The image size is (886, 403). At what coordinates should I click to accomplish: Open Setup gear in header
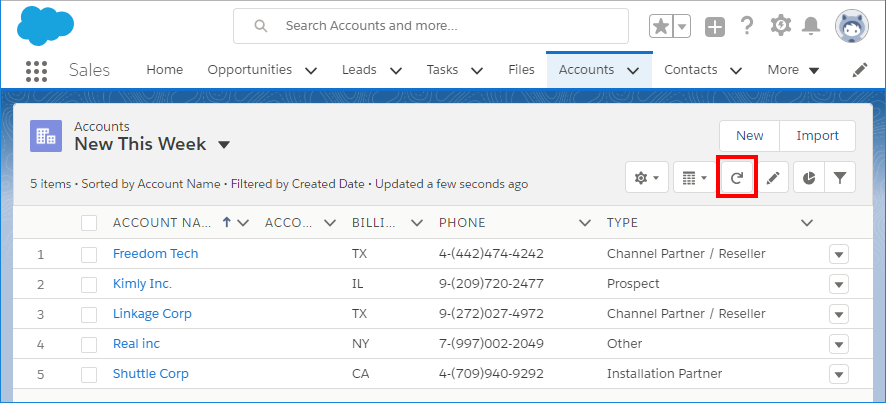[780, 26]
